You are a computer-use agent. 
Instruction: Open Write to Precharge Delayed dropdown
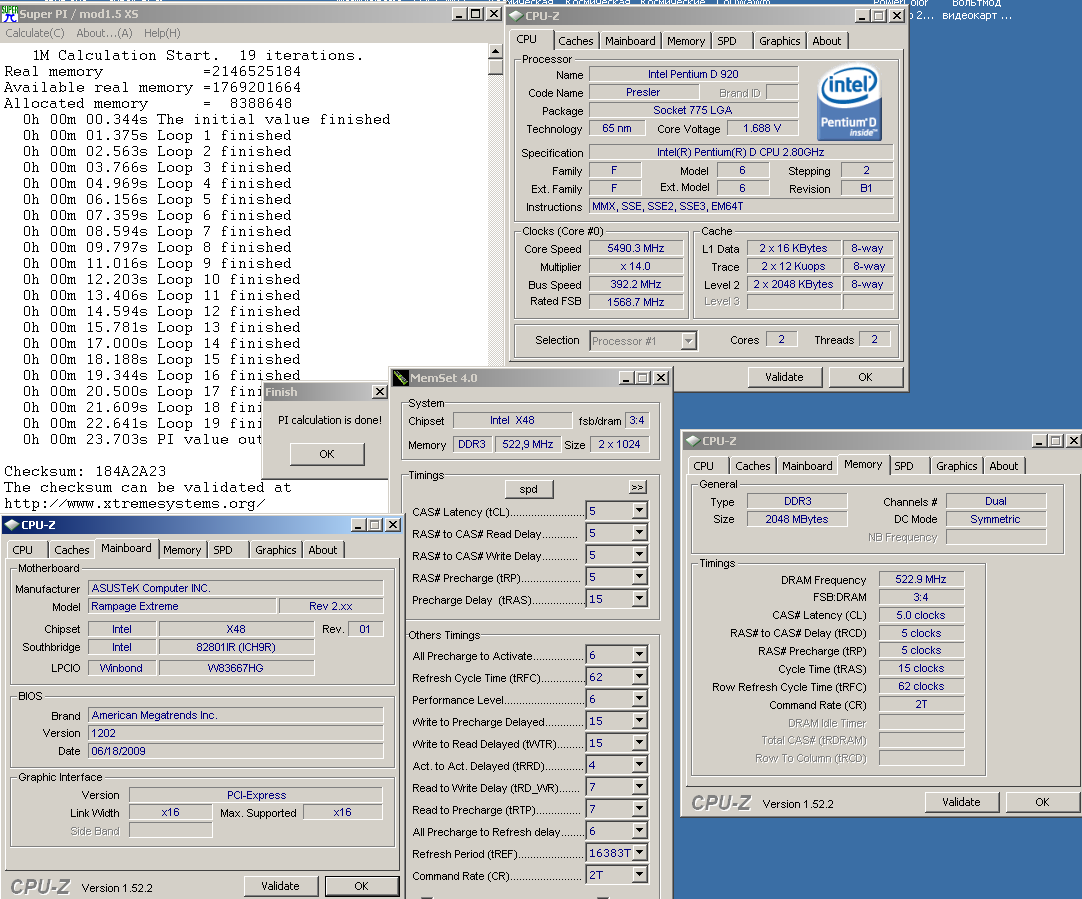[640, 721]
